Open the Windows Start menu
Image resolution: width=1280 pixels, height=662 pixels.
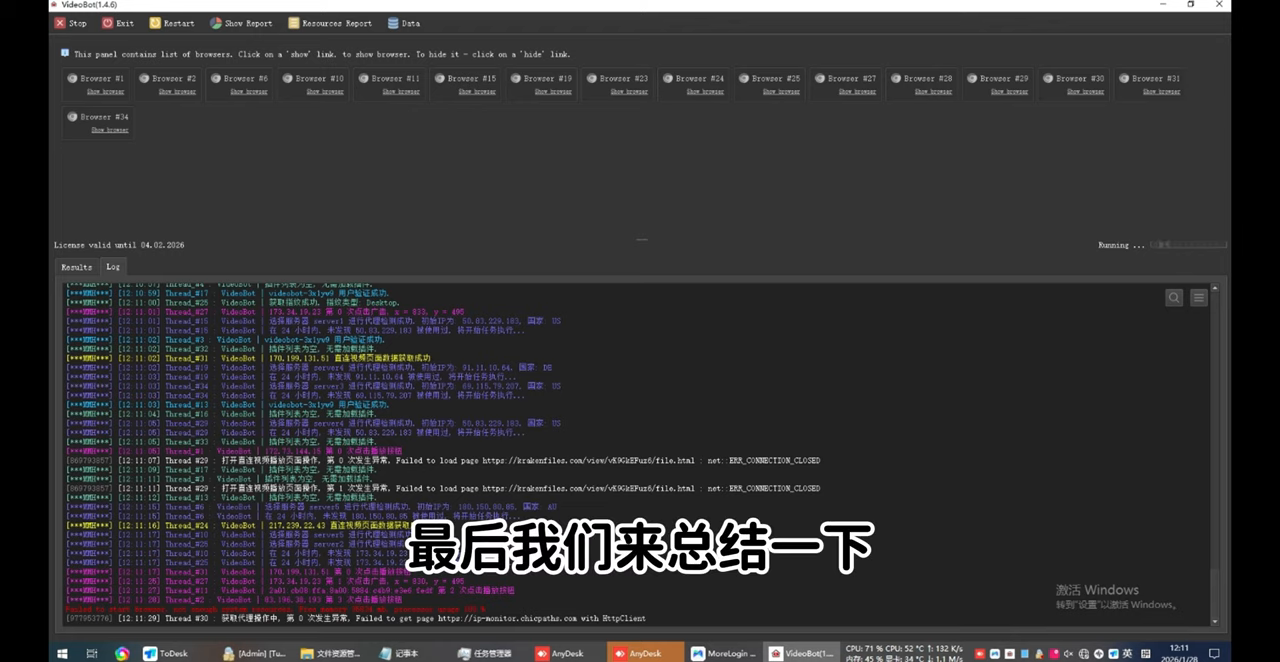(62, 654)
